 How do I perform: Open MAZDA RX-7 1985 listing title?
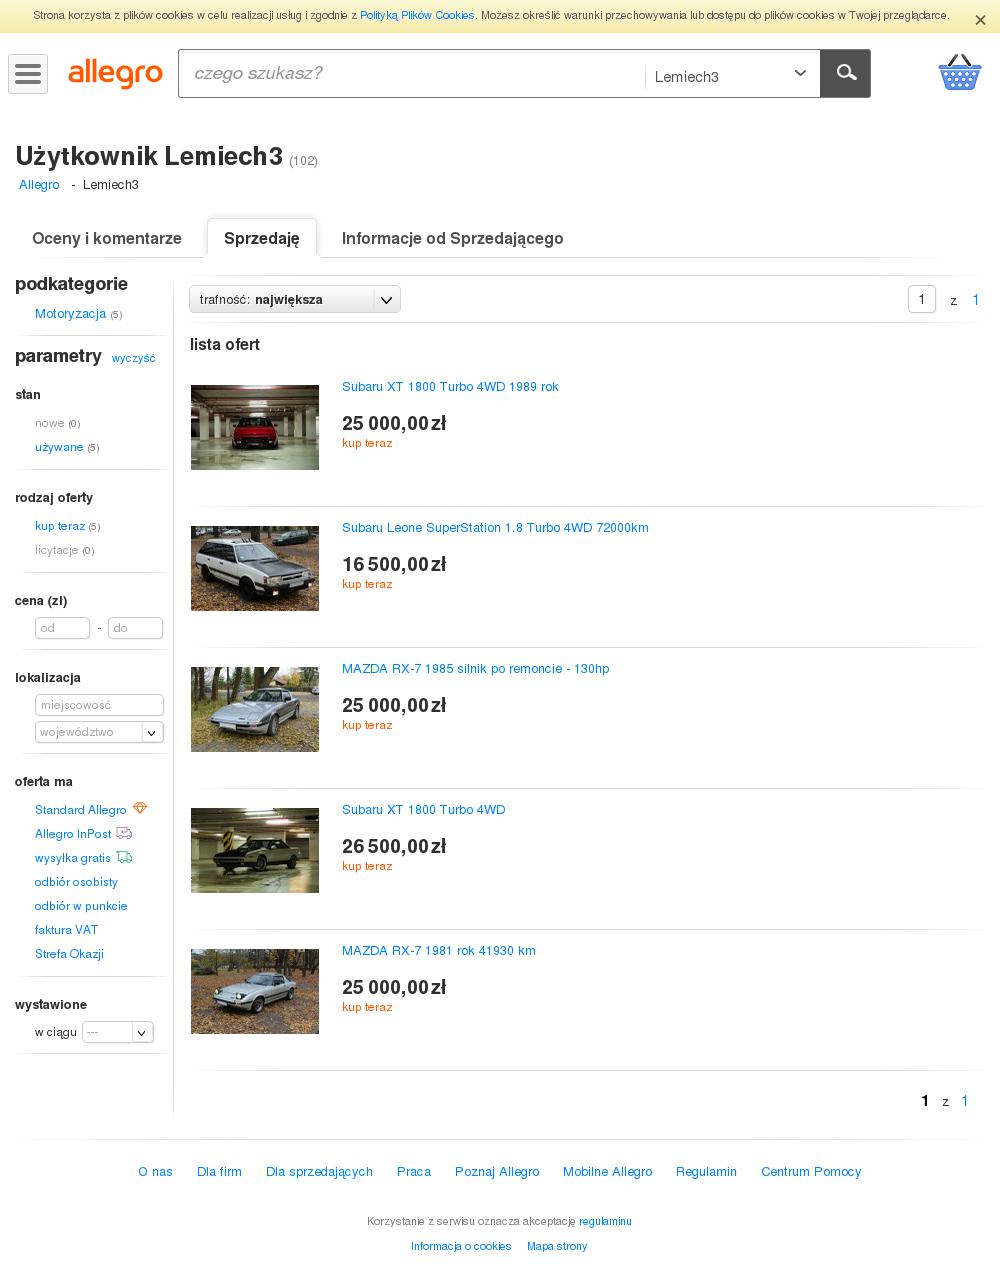(475, 669)
